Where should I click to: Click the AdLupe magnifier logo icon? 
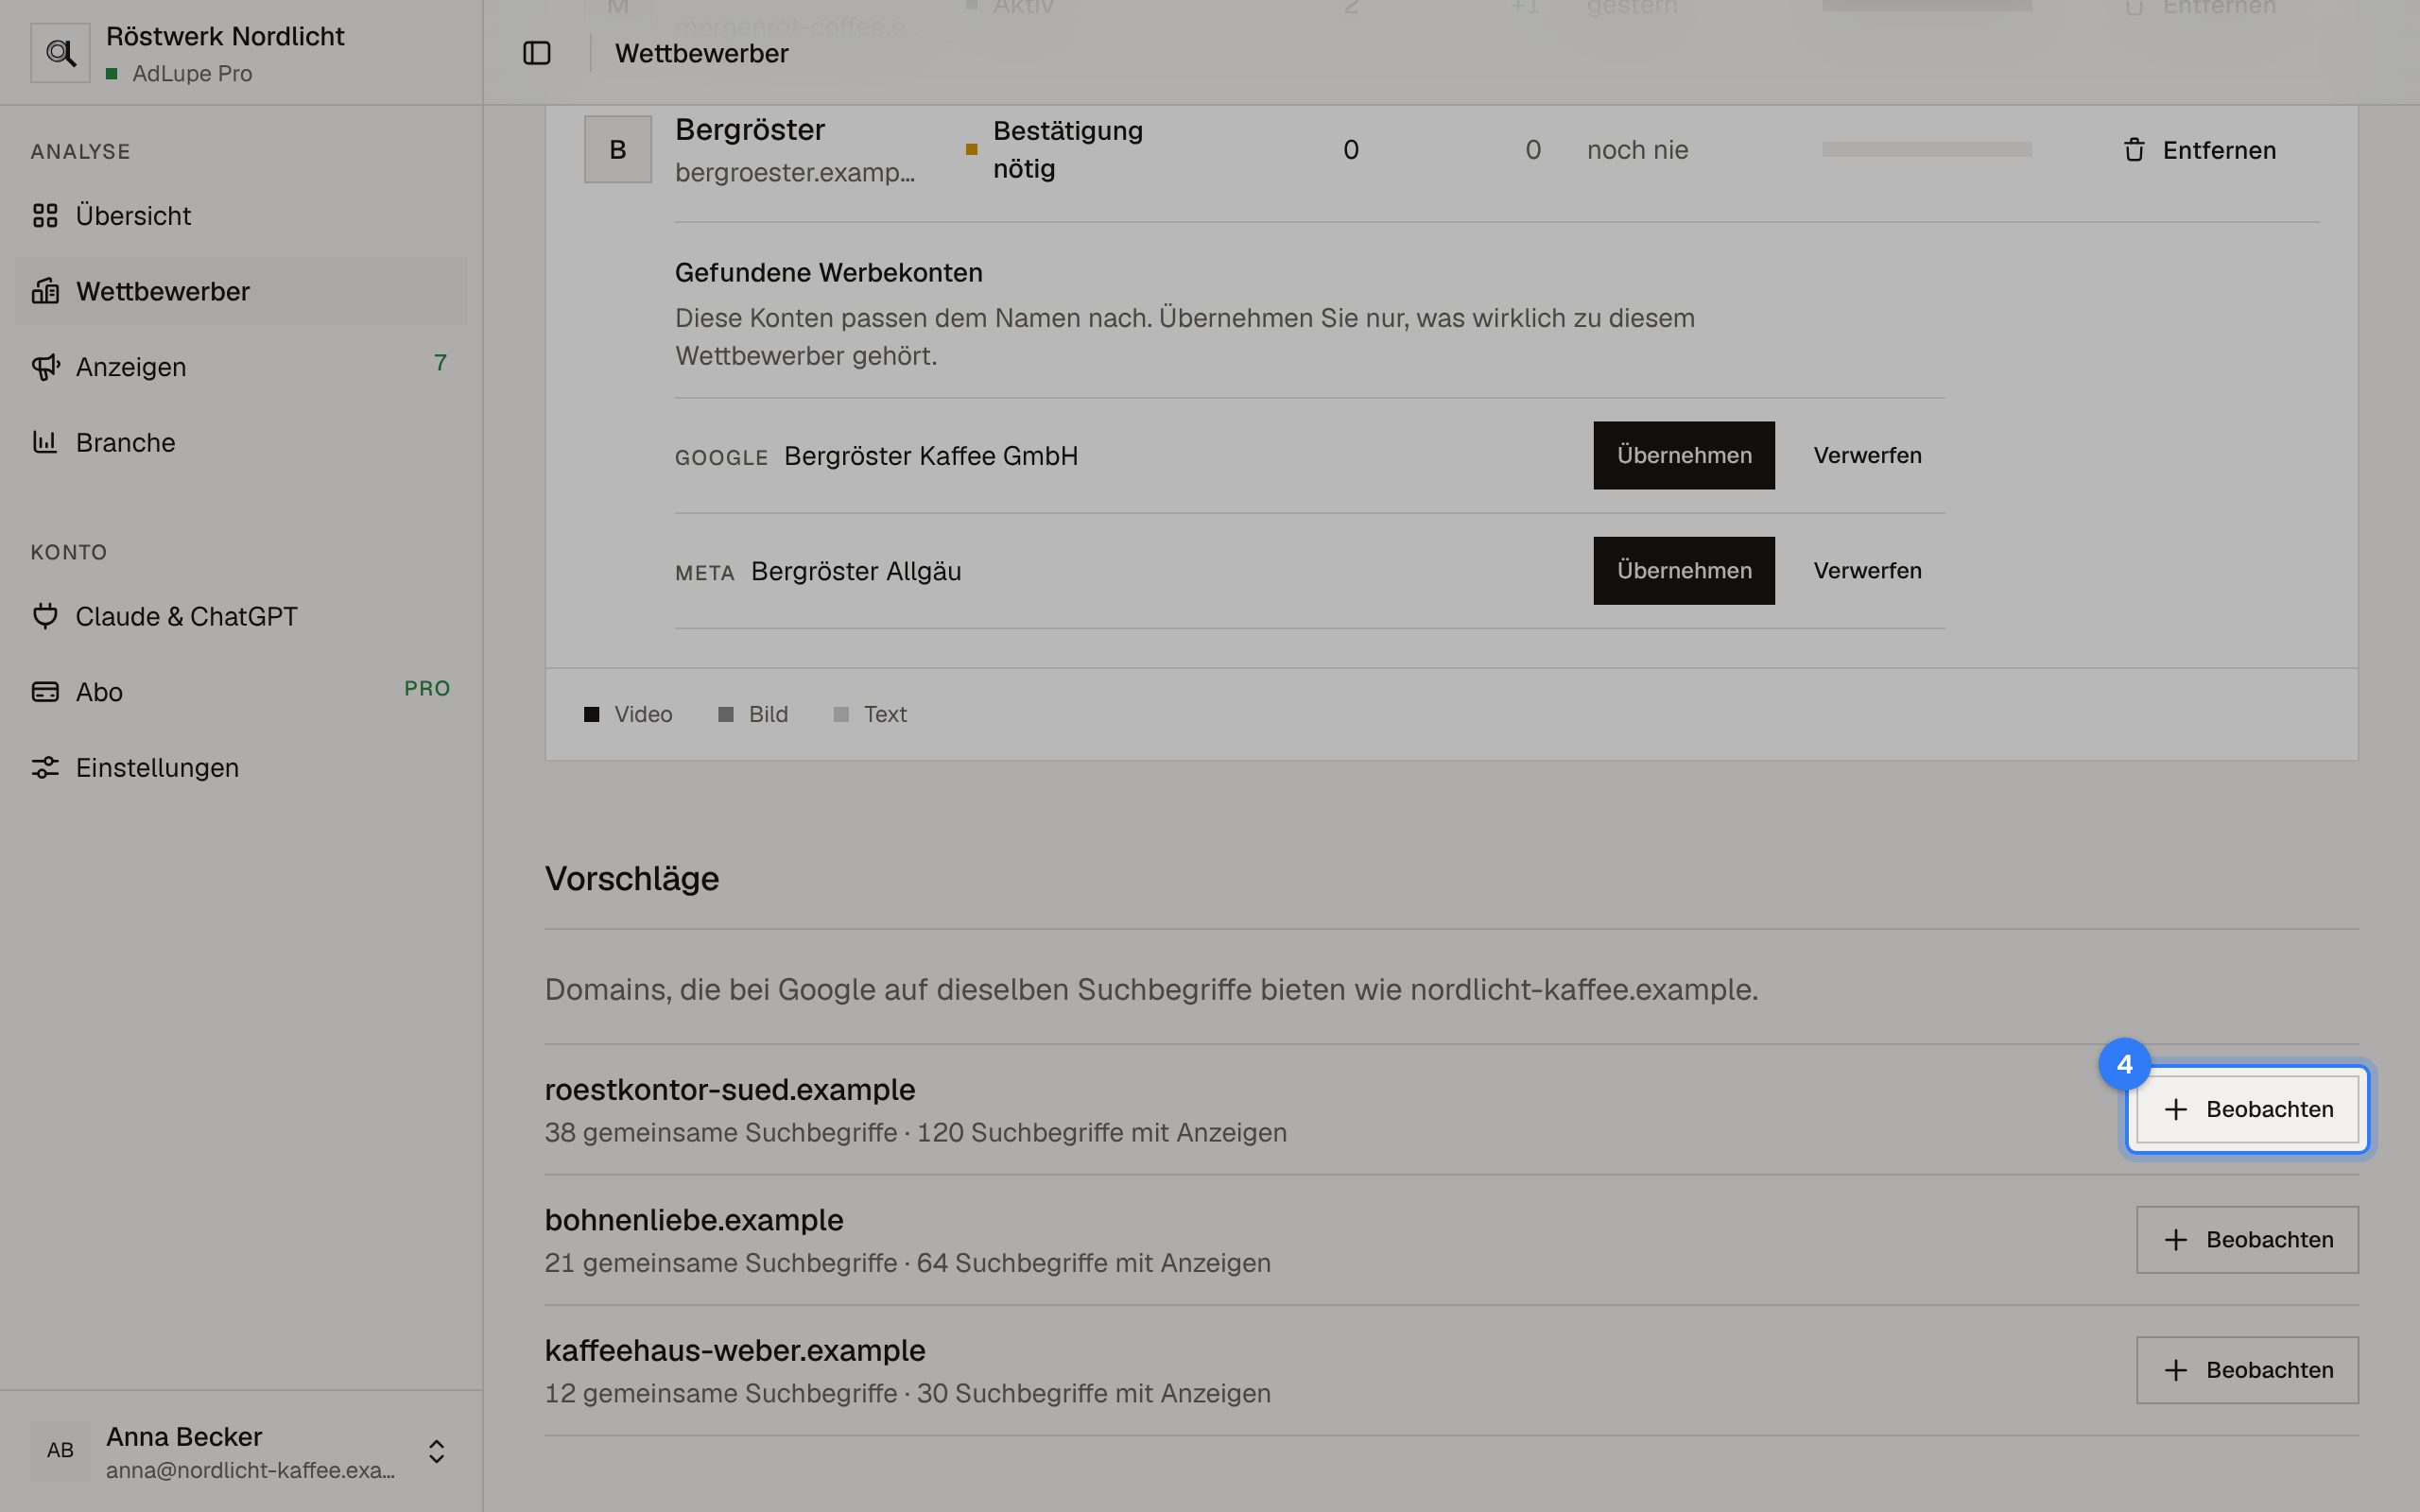pos(60,53)
